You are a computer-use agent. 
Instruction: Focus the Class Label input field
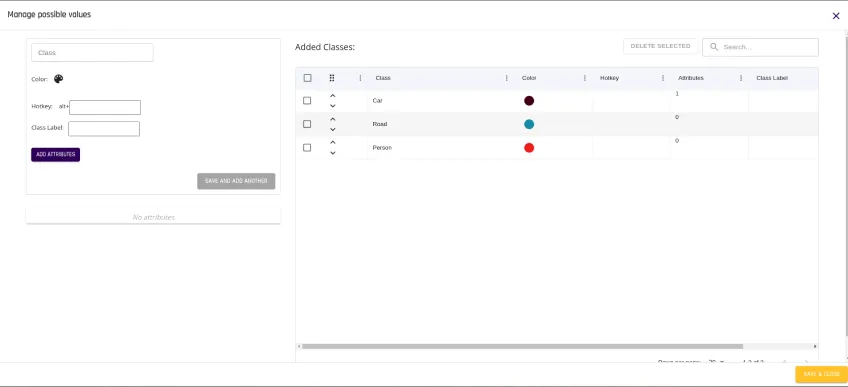(x=104, y=129)
